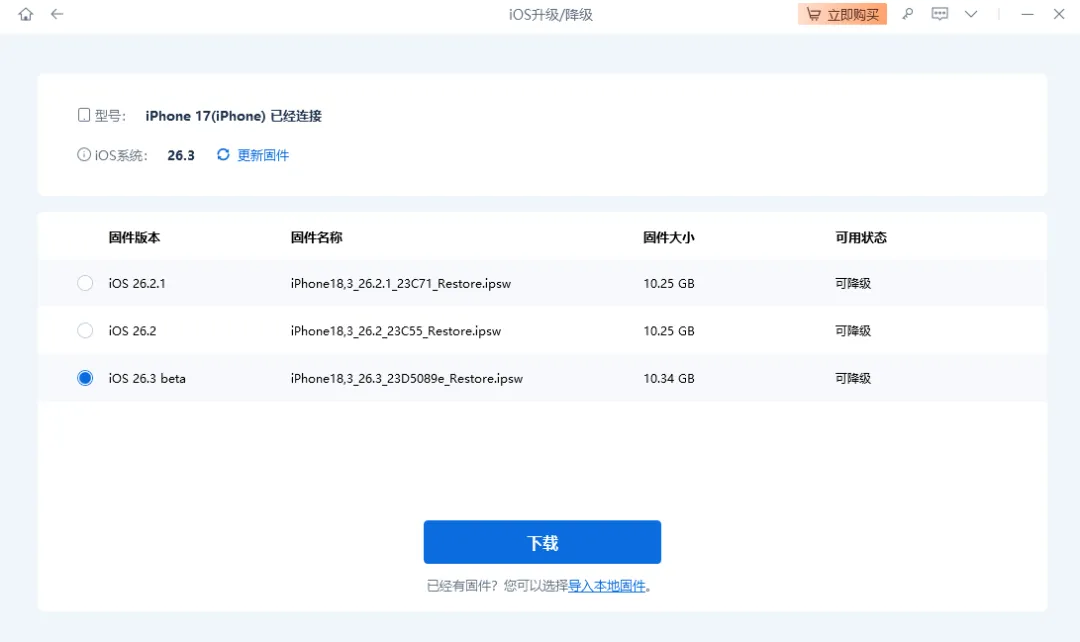Click the info icon beside iOS系统
This screenshot has height=642, width=1080.
(83, 154)
